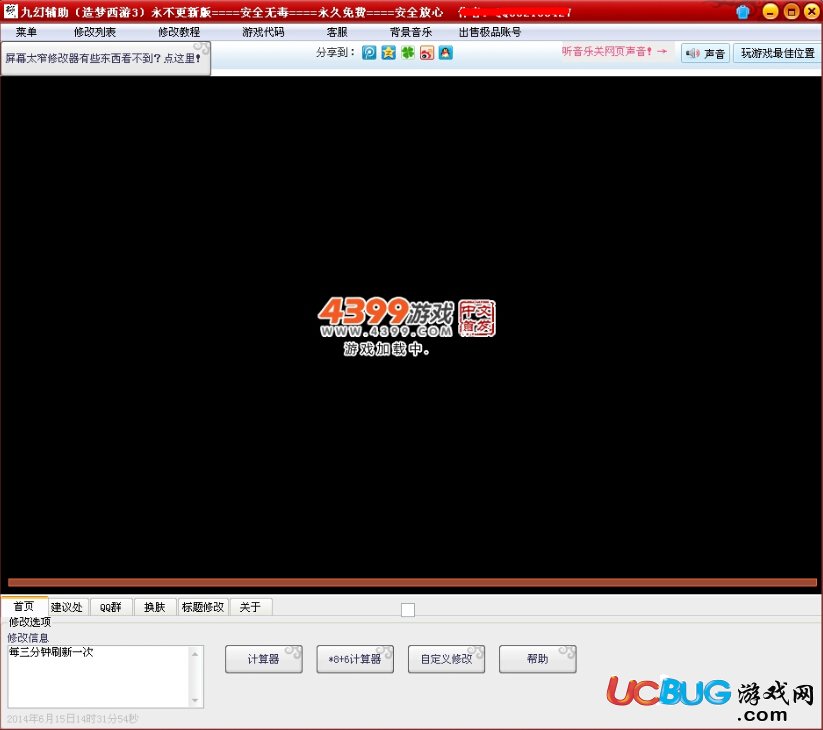Switch to the QQ群 tab
Image resolution: width=823 pixels, height=730 pixels.
(110, 607)
